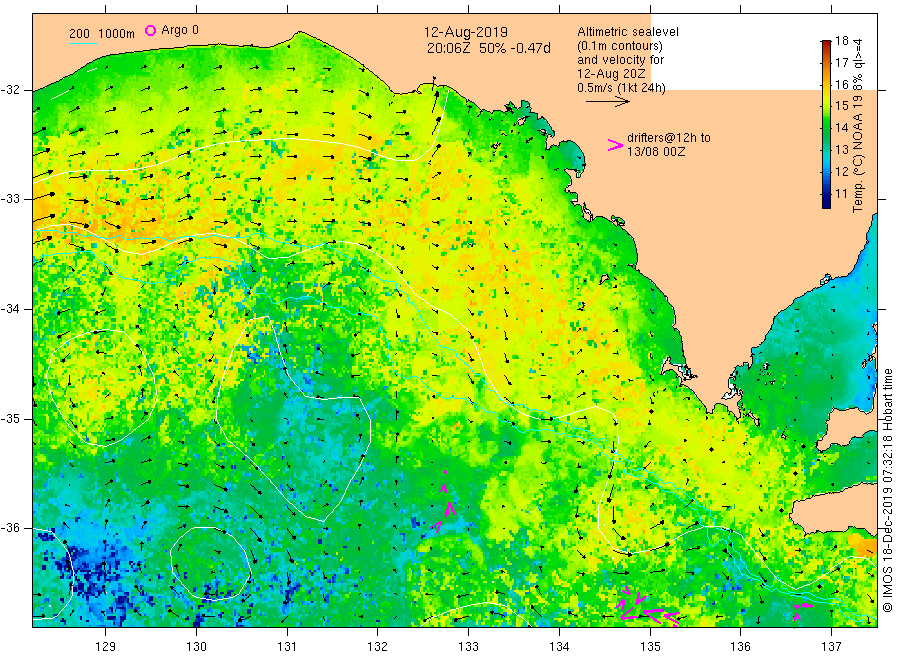Click the 'Temp. (°C) NOAA 19' vertical label
Viewport: 900px width, 660px height.
(x=858, y=154)
